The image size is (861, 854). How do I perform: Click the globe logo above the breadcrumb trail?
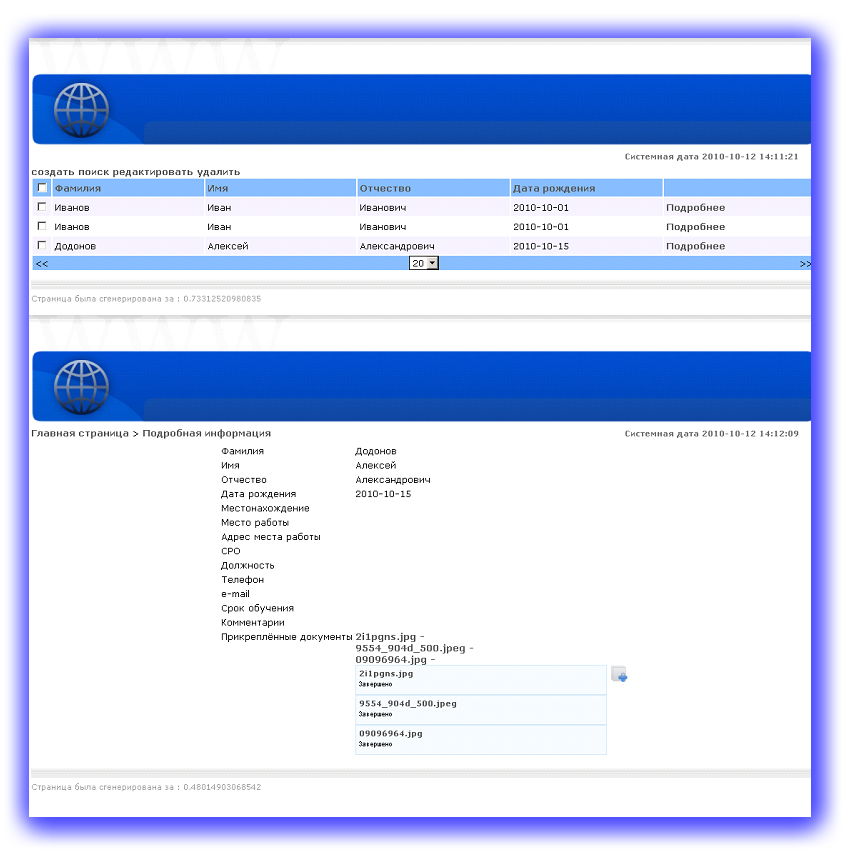[81, 387]
